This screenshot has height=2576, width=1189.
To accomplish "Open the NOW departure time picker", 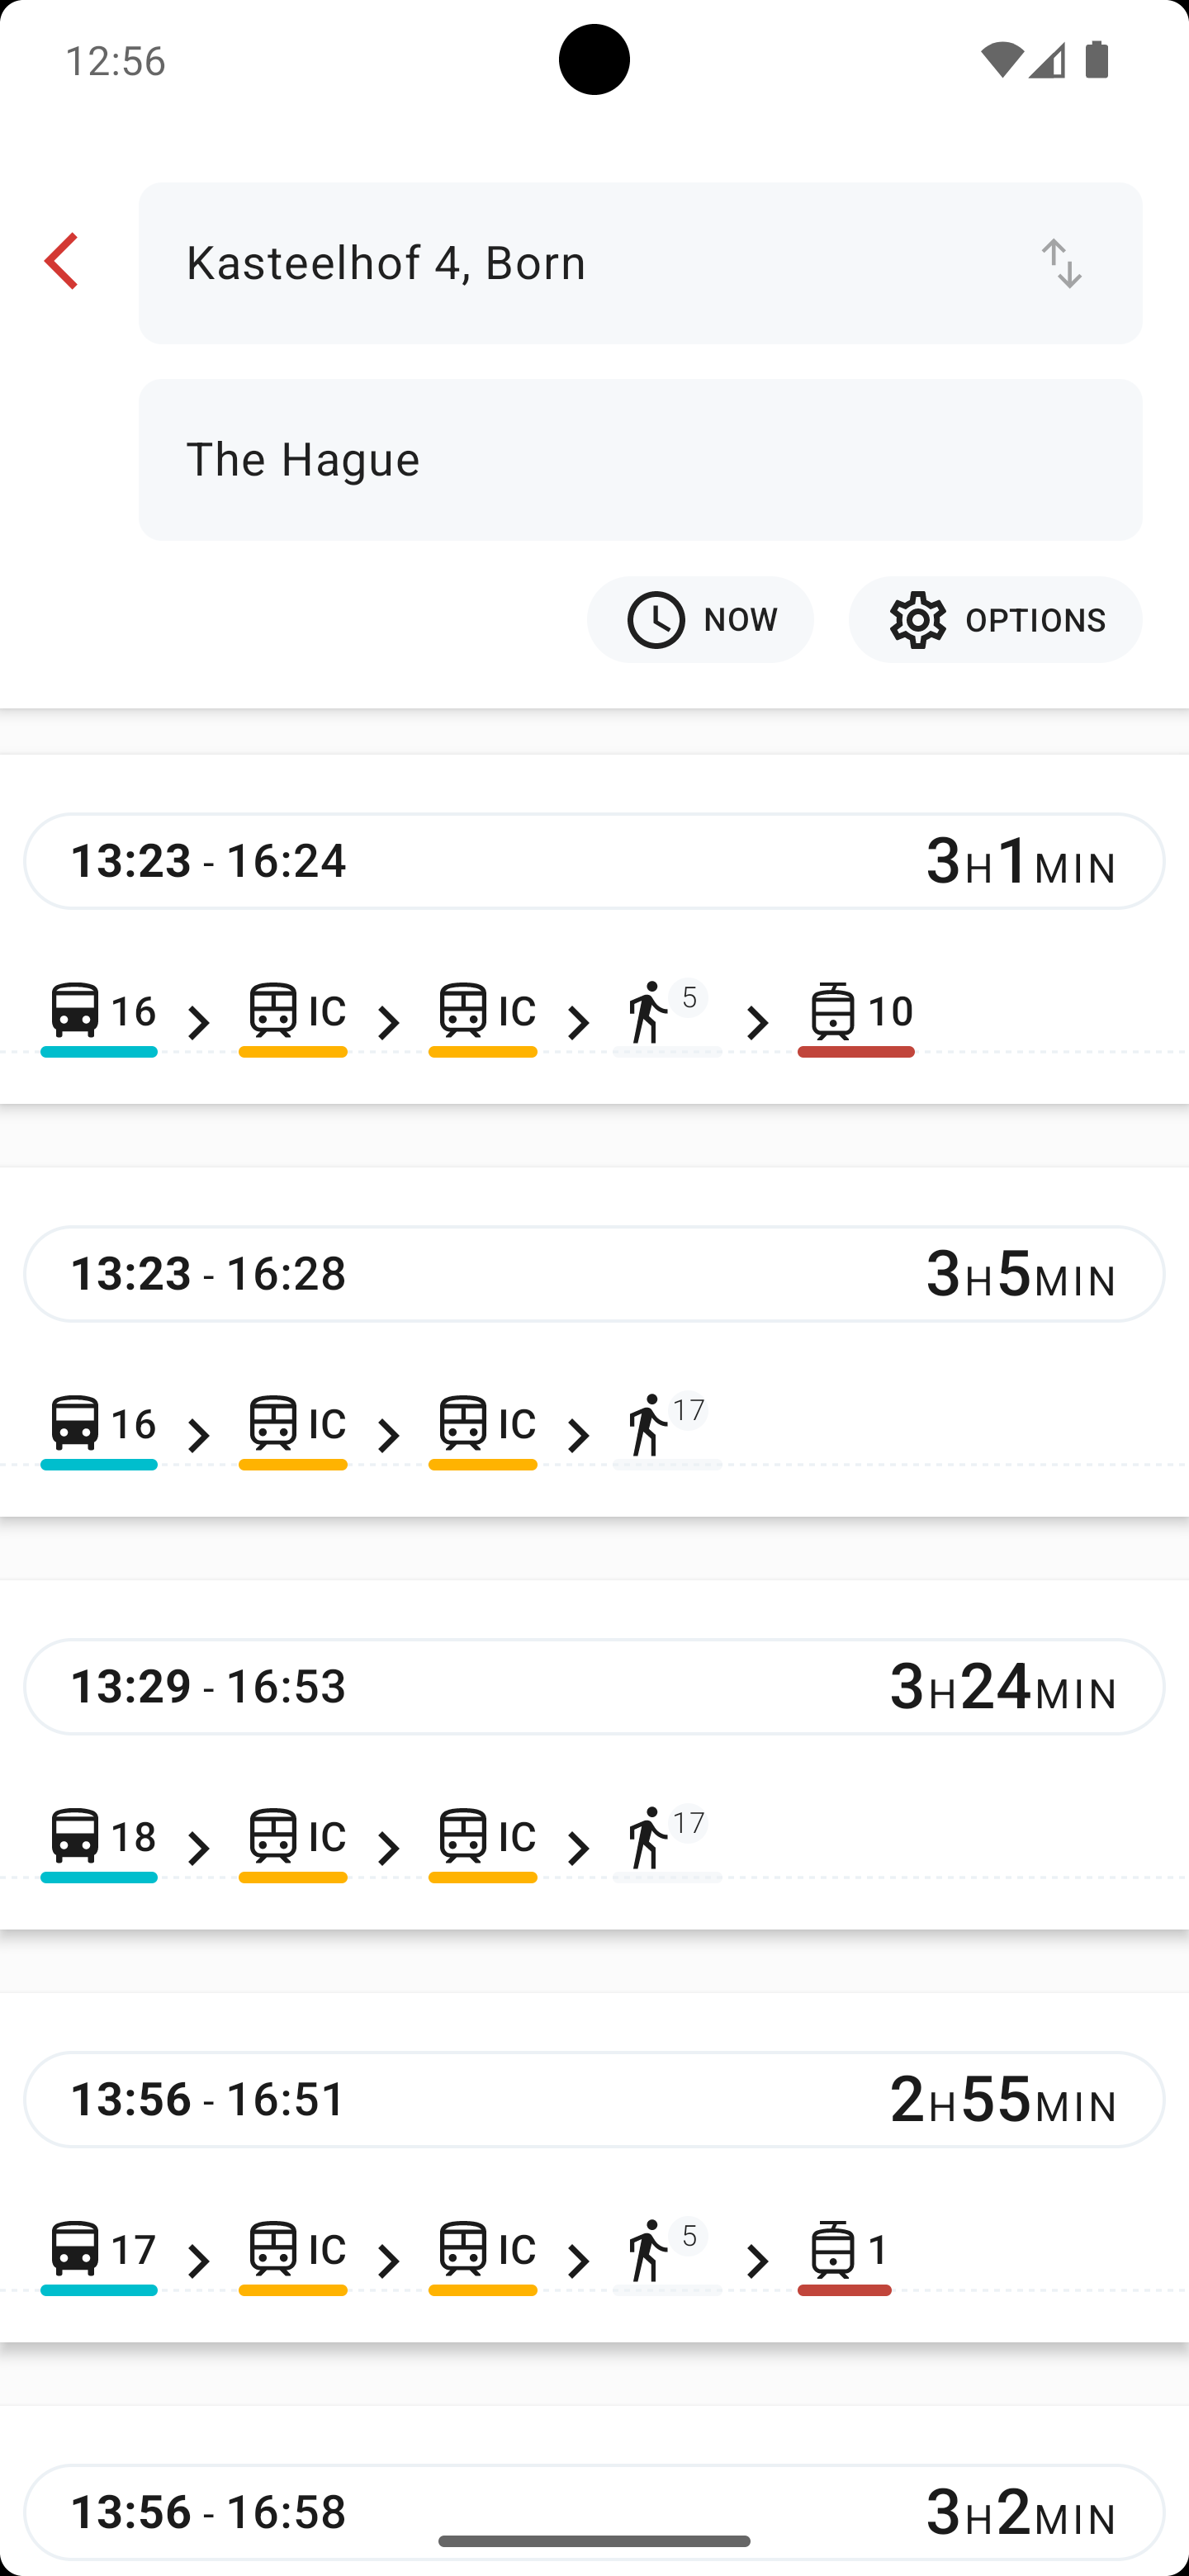I will (x=700, y=620).
